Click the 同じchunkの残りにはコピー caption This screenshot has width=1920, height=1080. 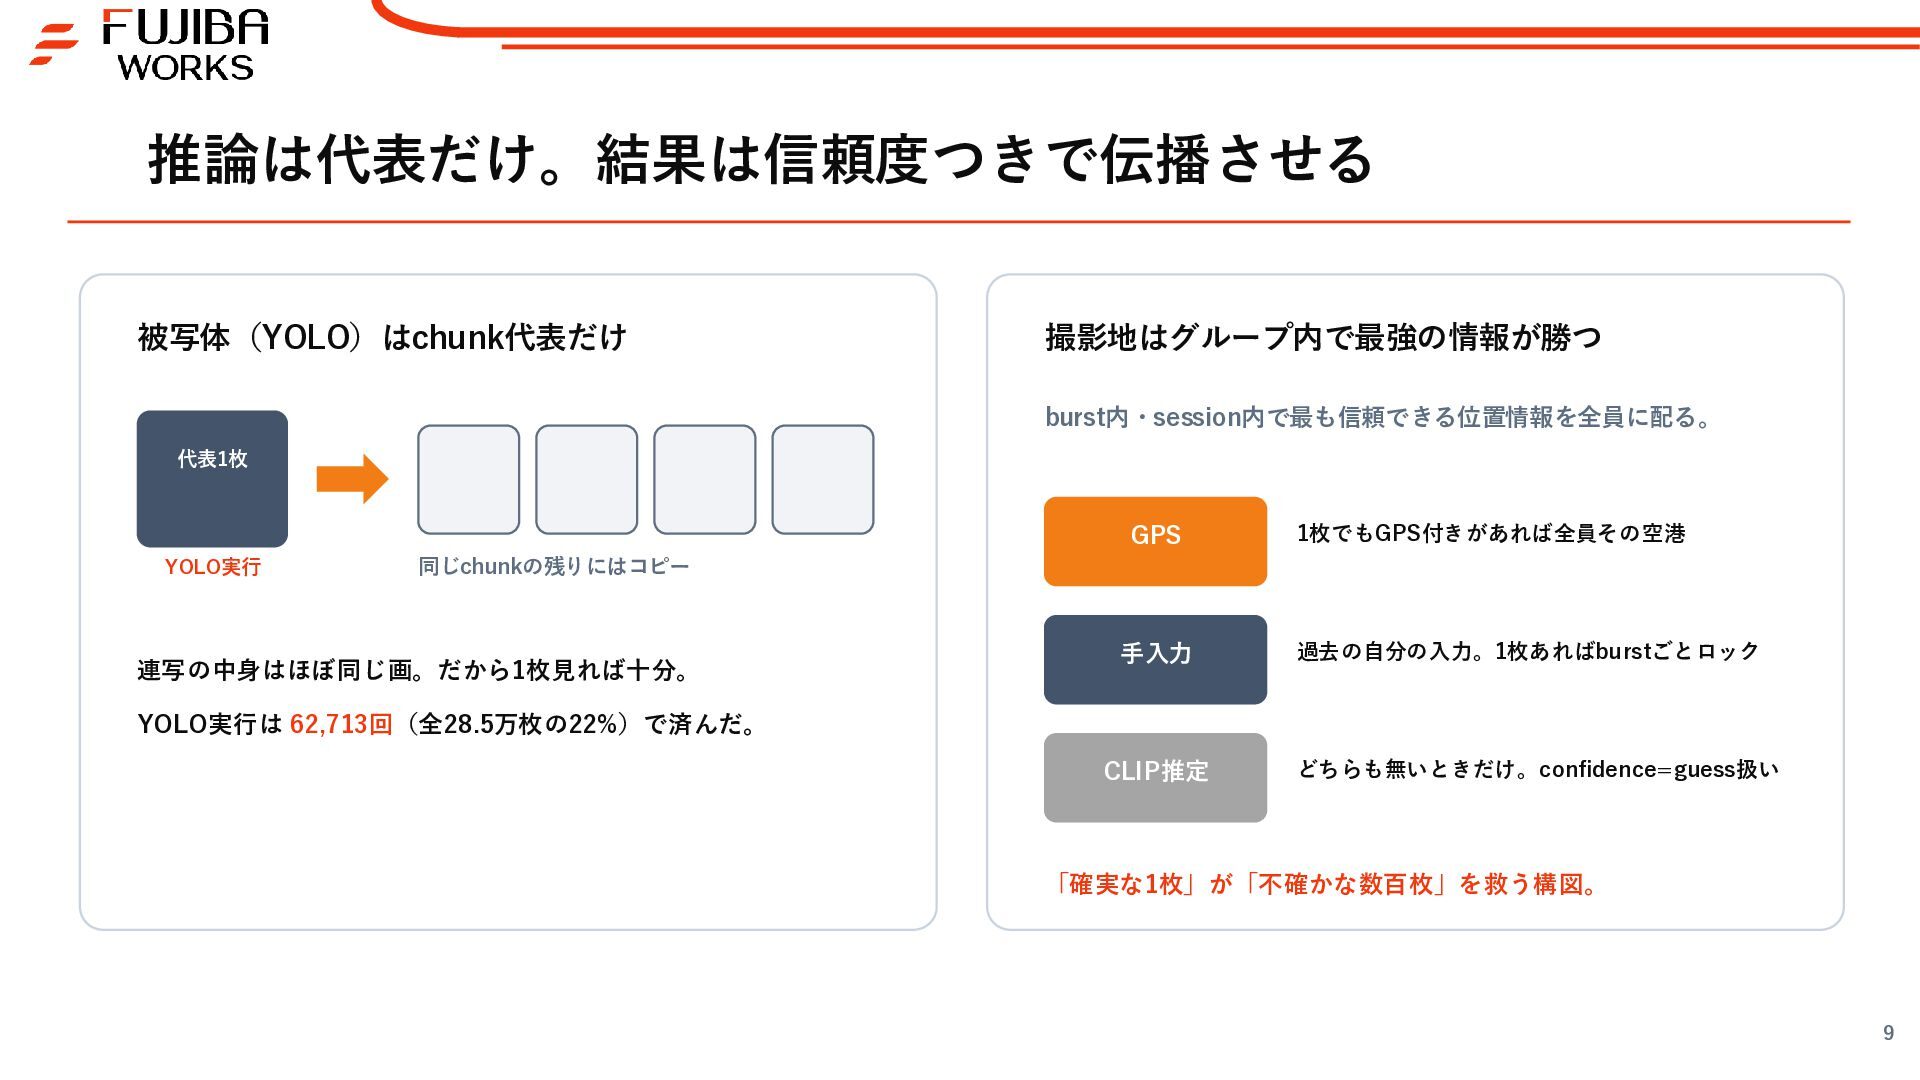554,566
